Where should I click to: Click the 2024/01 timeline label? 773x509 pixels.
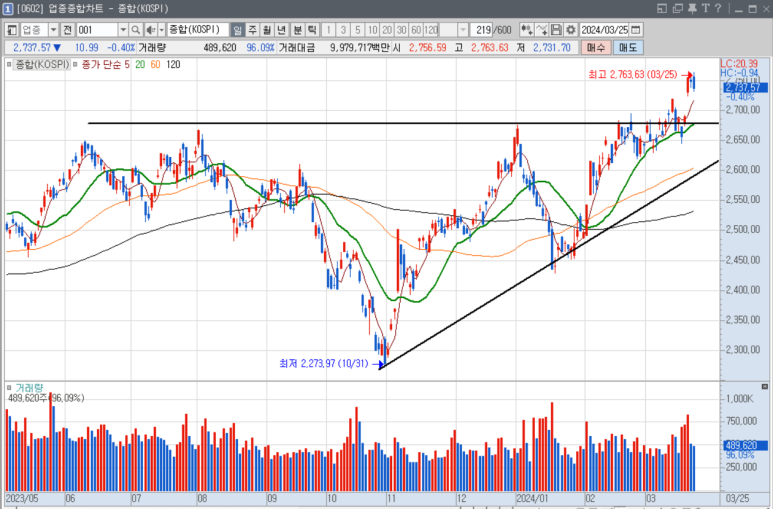coord(532,498)
